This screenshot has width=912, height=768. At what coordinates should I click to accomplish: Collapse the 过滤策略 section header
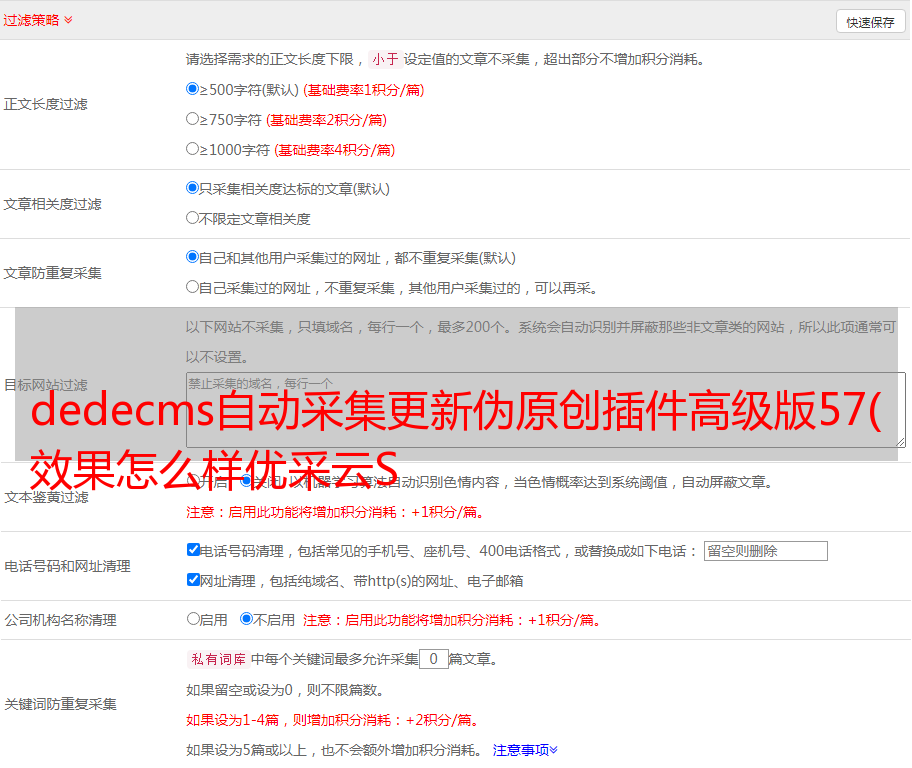click(x=38, y=20)
